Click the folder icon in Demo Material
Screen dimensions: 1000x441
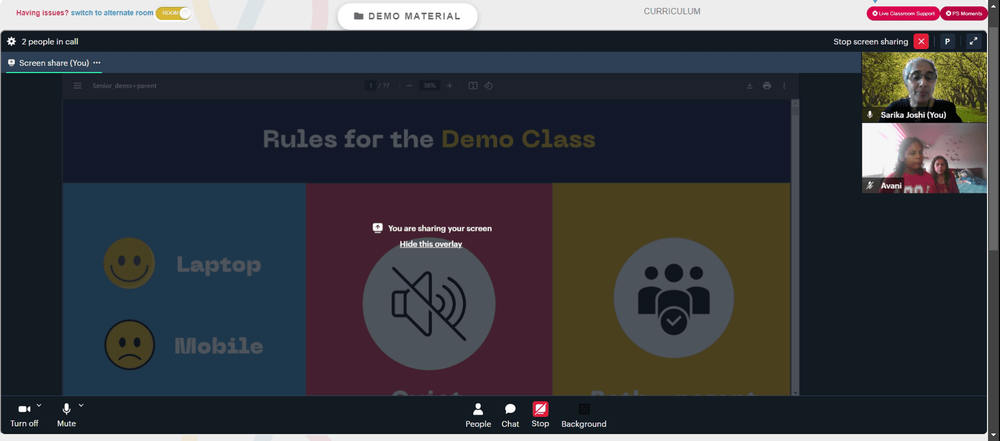pyautogui.click(x=358, y=16)
